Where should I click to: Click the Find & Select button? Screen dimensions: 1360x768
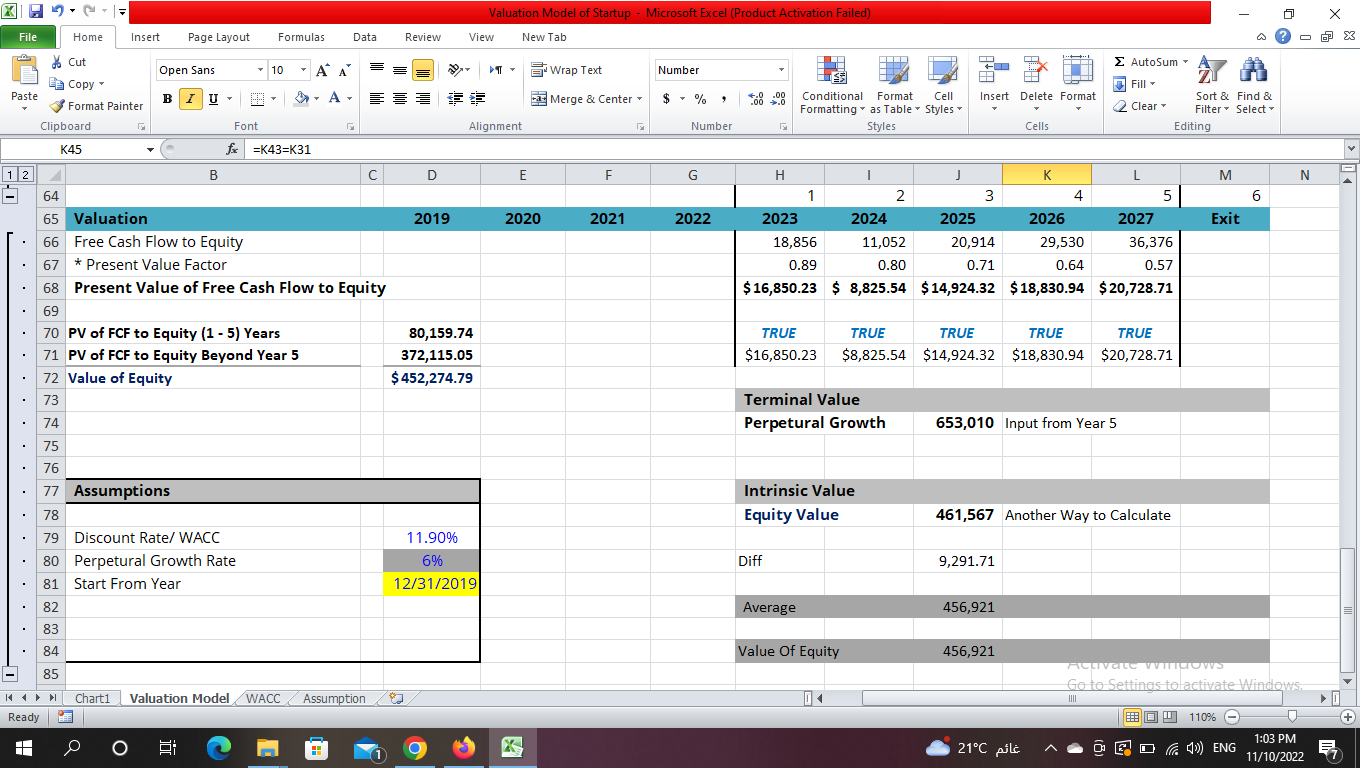pos(1253,85)
